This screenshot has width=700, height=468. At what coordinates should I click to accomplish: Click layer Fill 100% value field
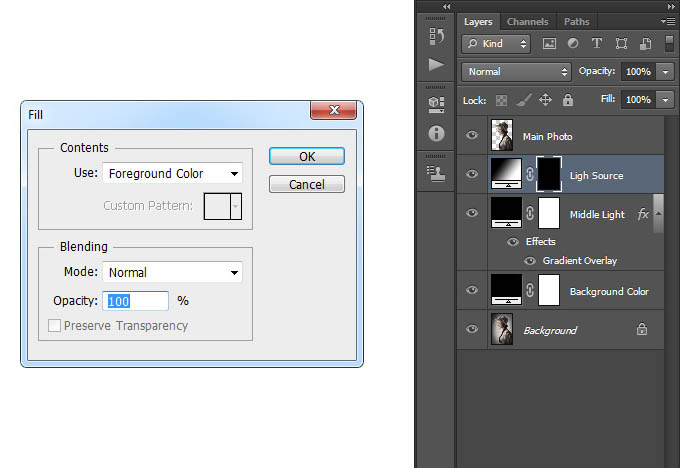638,100
